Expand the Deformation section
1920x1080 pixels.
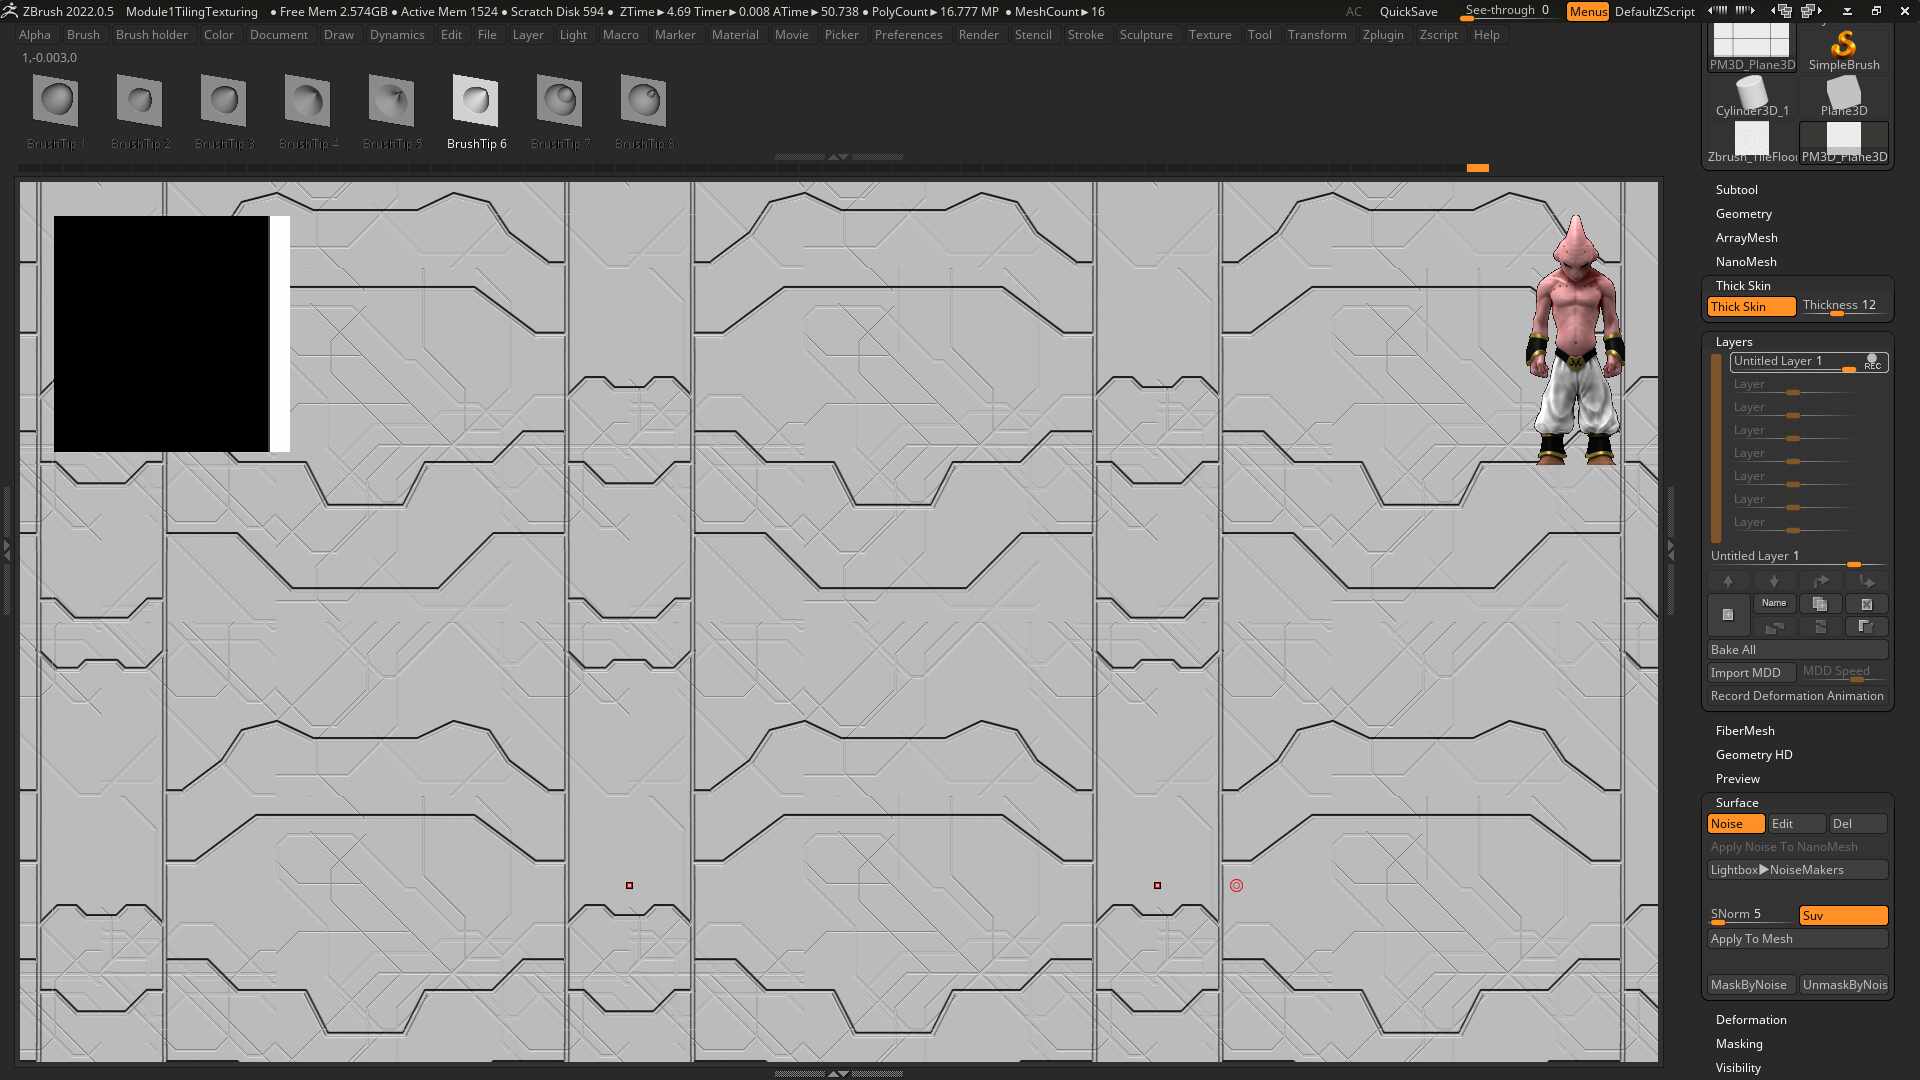[1751, 1020]
